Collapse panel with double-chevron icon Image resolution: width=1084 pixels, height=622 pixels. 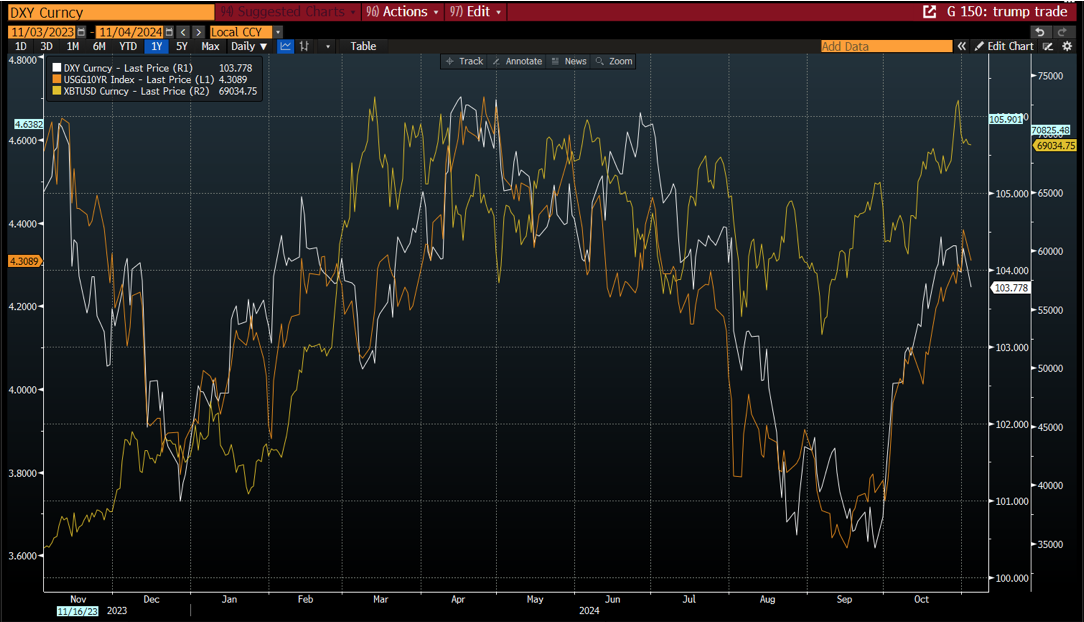[x=962, y=46]
